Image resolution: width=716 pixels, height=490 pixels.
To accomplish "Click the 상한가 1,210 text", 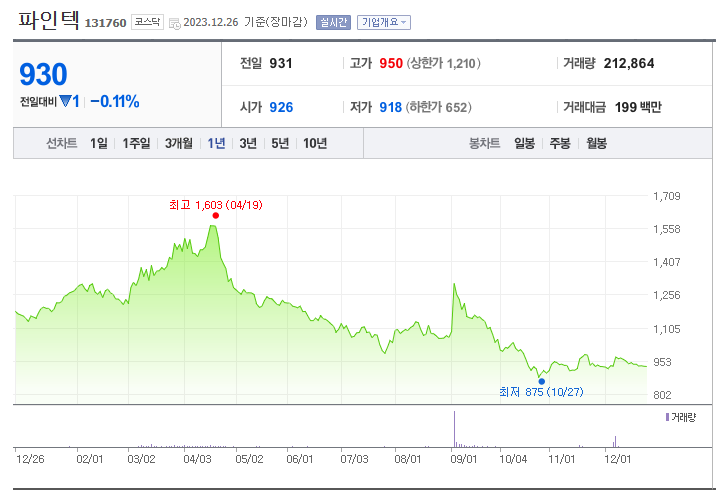I will click(x=443, y=63).
